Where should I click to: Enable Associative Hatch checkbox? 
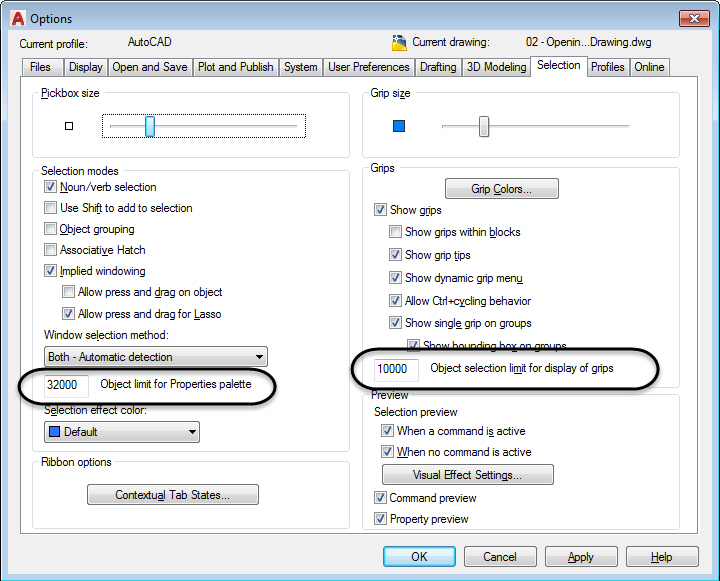[50, 250]
